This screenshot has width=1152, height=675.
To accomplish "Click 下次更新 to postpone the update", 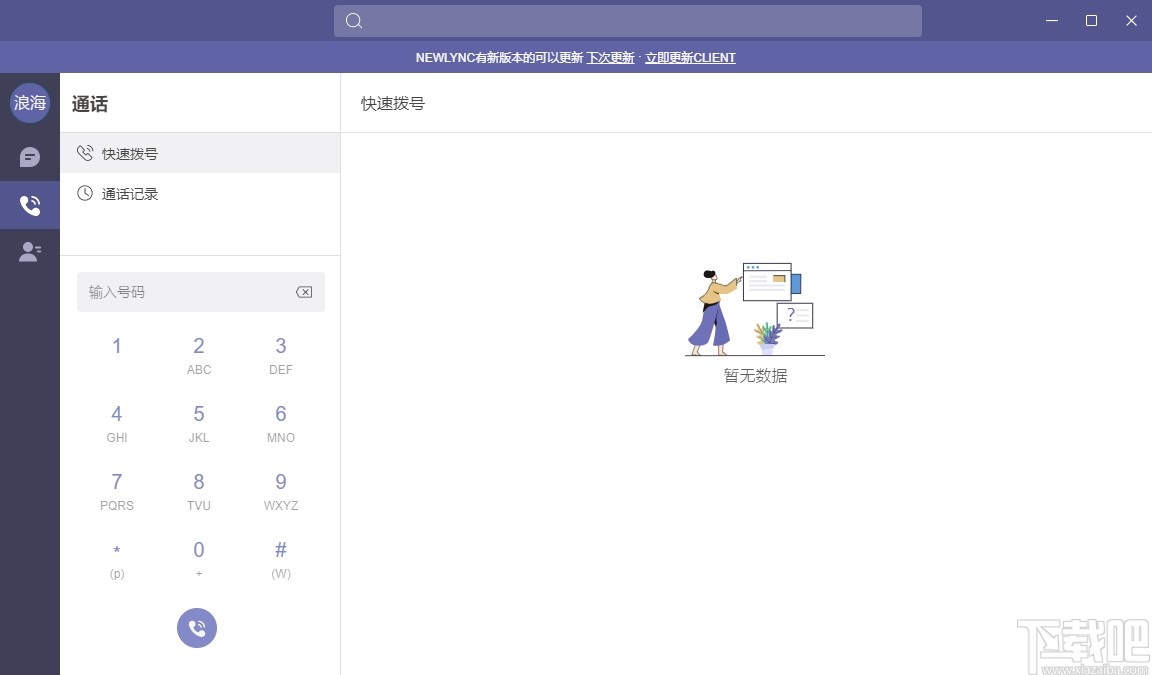I will [x=610, y=57].
